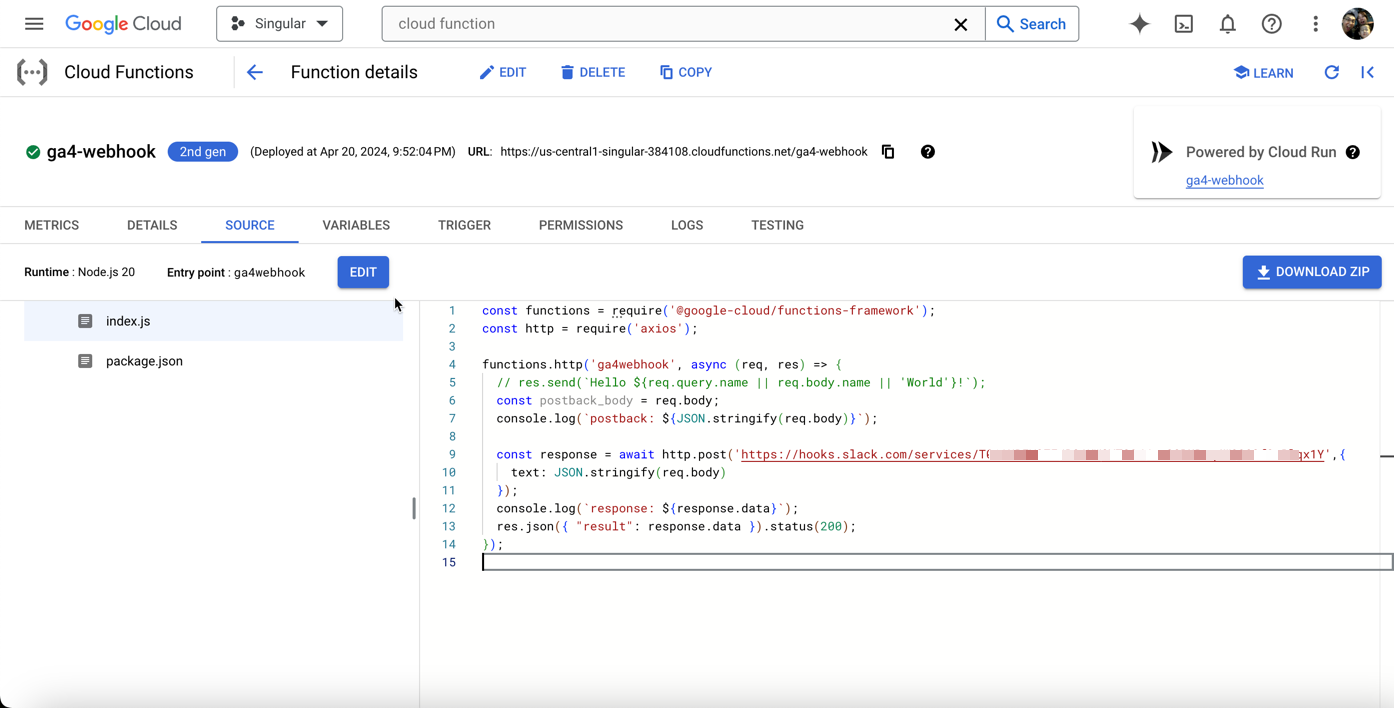Screen dimensions: 1394x708
Task: Switch to the METRICS tab
Action: pyautogui.click(x=52, y=225)
